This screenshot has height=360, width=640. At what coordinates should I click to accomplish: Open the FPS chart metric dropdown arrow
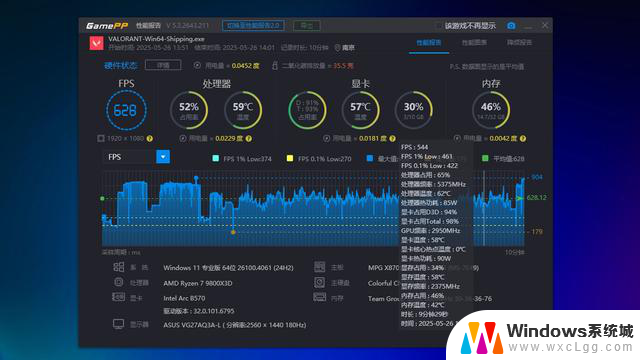click(x=163, y=157)
